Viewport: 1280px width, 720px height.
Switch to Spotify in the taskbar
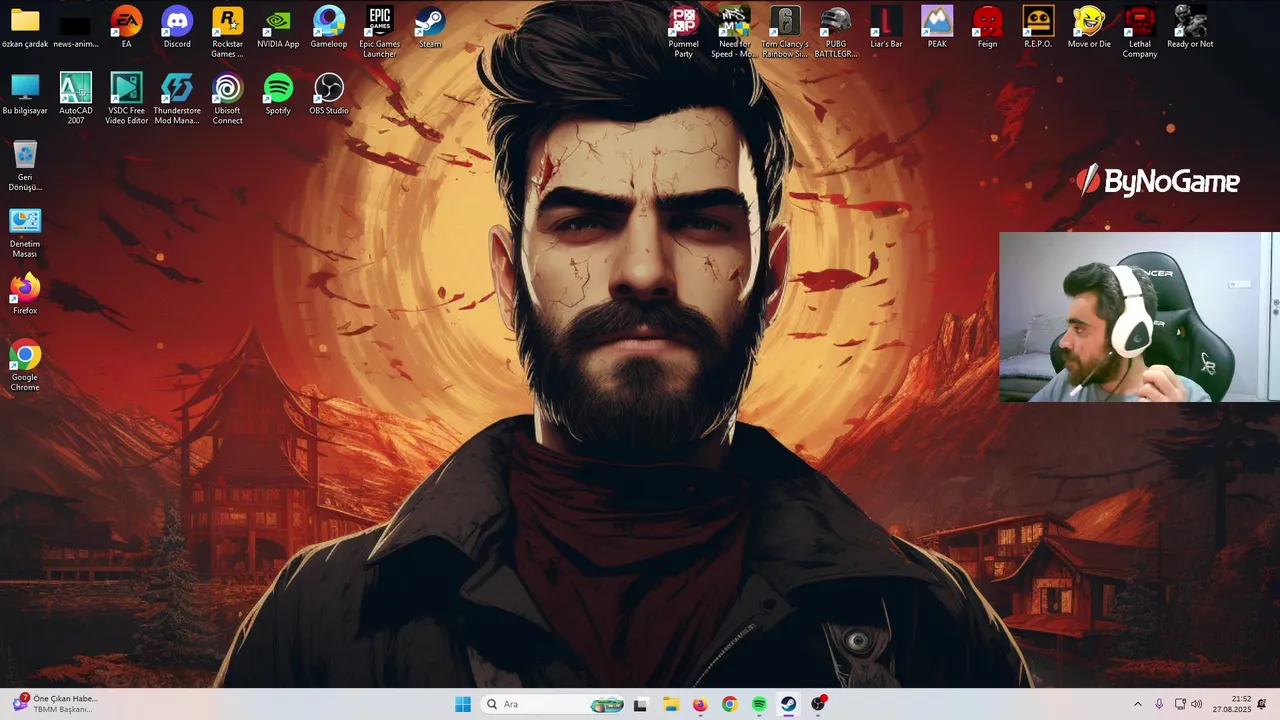(x=759, y=704)
